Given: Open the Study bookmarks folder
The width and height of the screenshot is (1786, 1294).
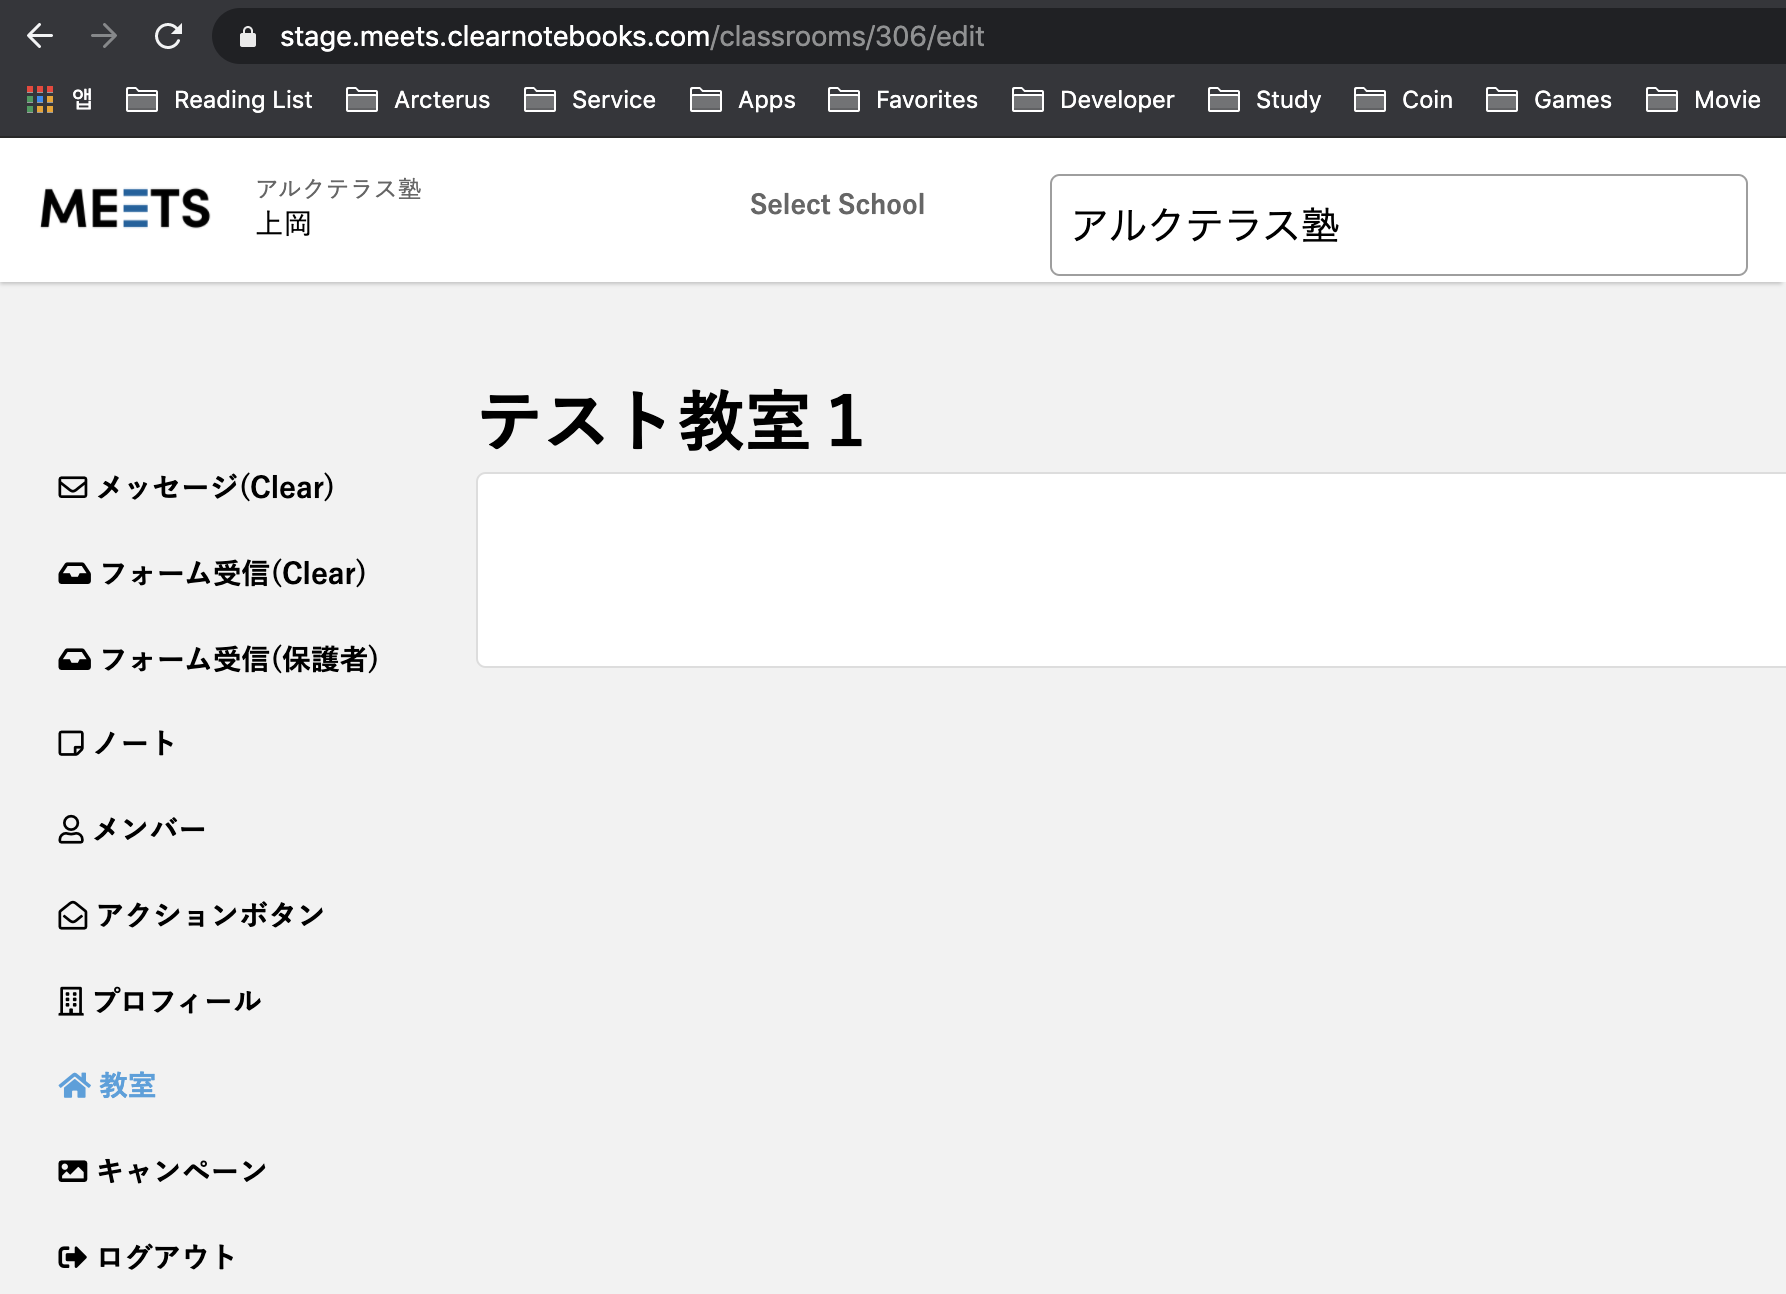Looking at the screenshot, I should point(1265,100).
